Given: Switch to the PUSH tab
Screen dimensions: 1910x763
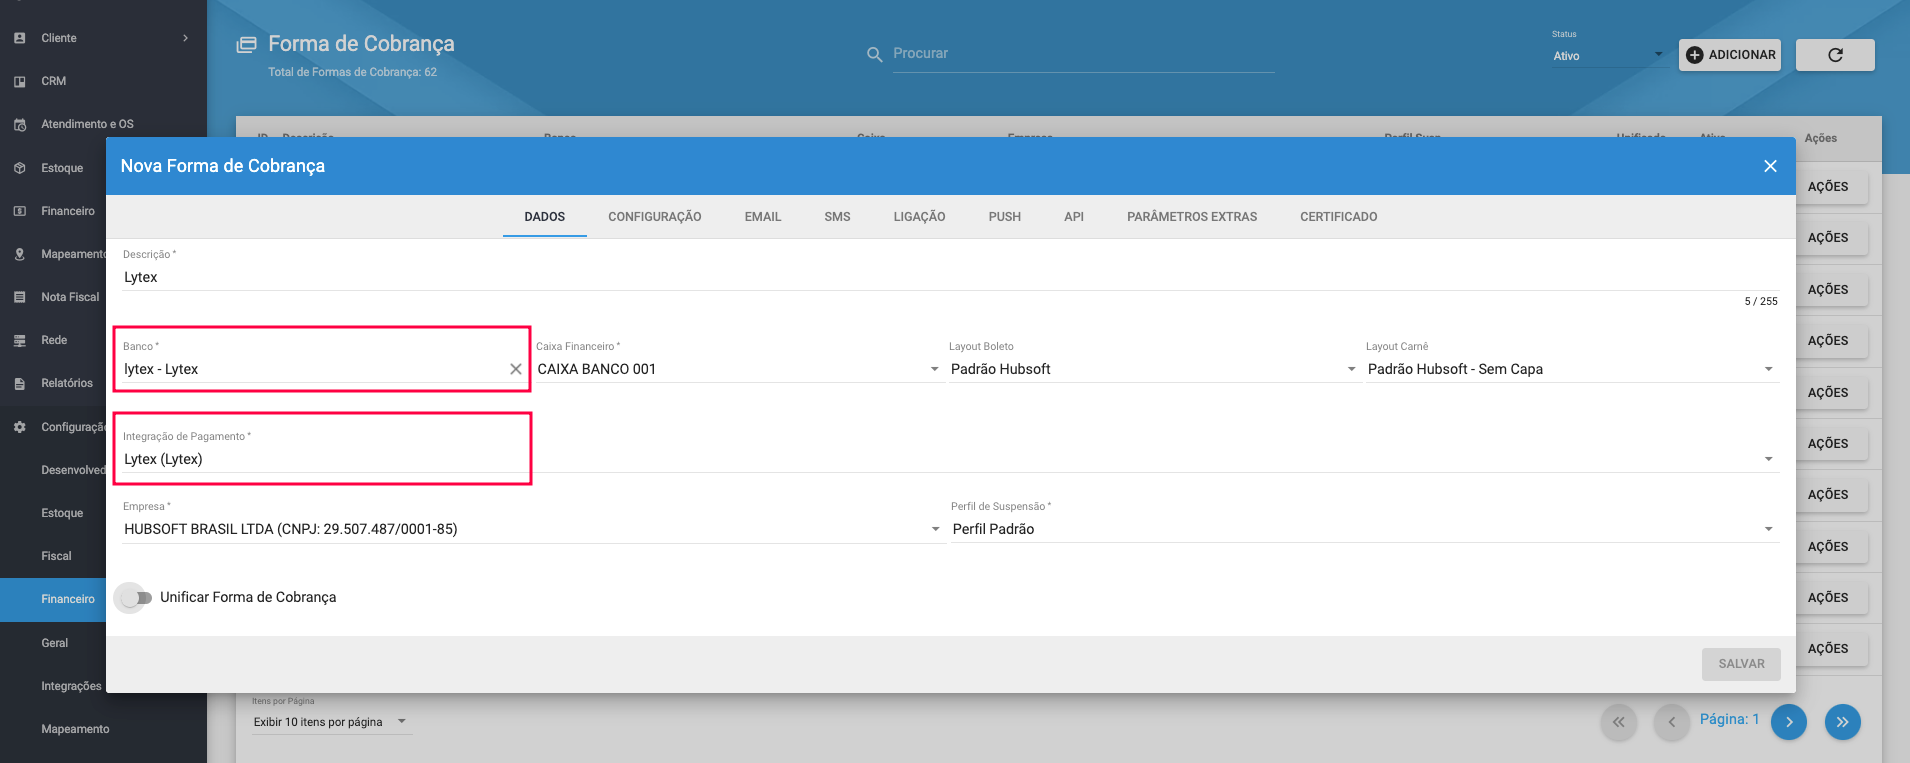Looking at the screenshot, I should coord(1005,217).
